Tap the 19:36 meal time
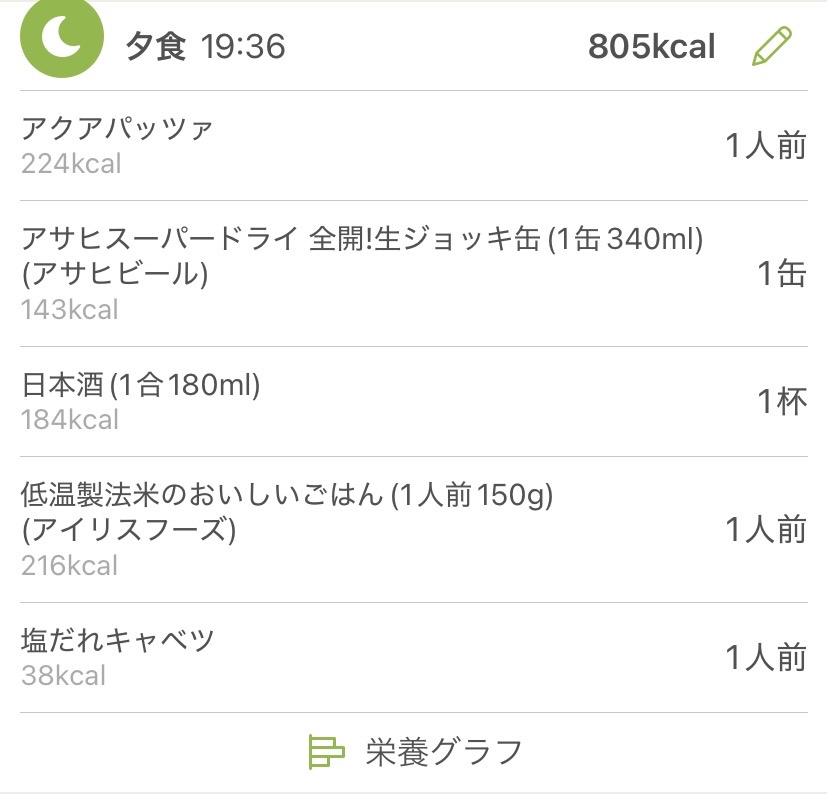Viewport: 827px width, 794px height. click(243, 46)
